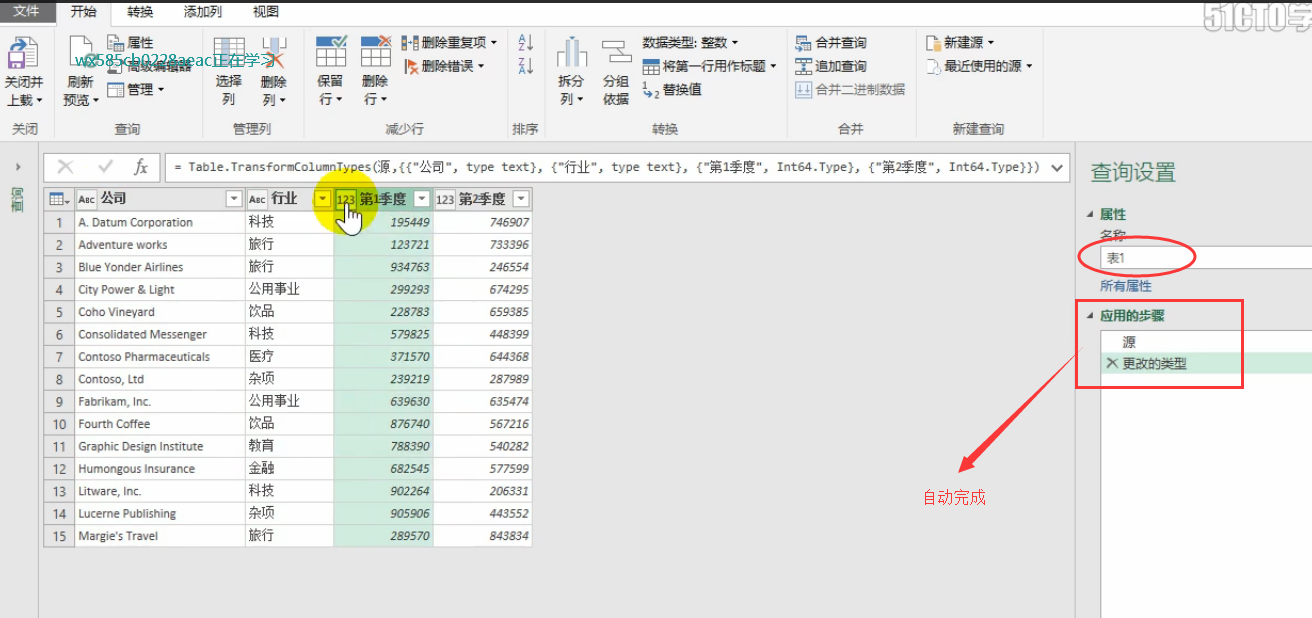Open the 公司 column filter dropdown
This screenshot has width=1312, height=618.
[x=234, y=199]
